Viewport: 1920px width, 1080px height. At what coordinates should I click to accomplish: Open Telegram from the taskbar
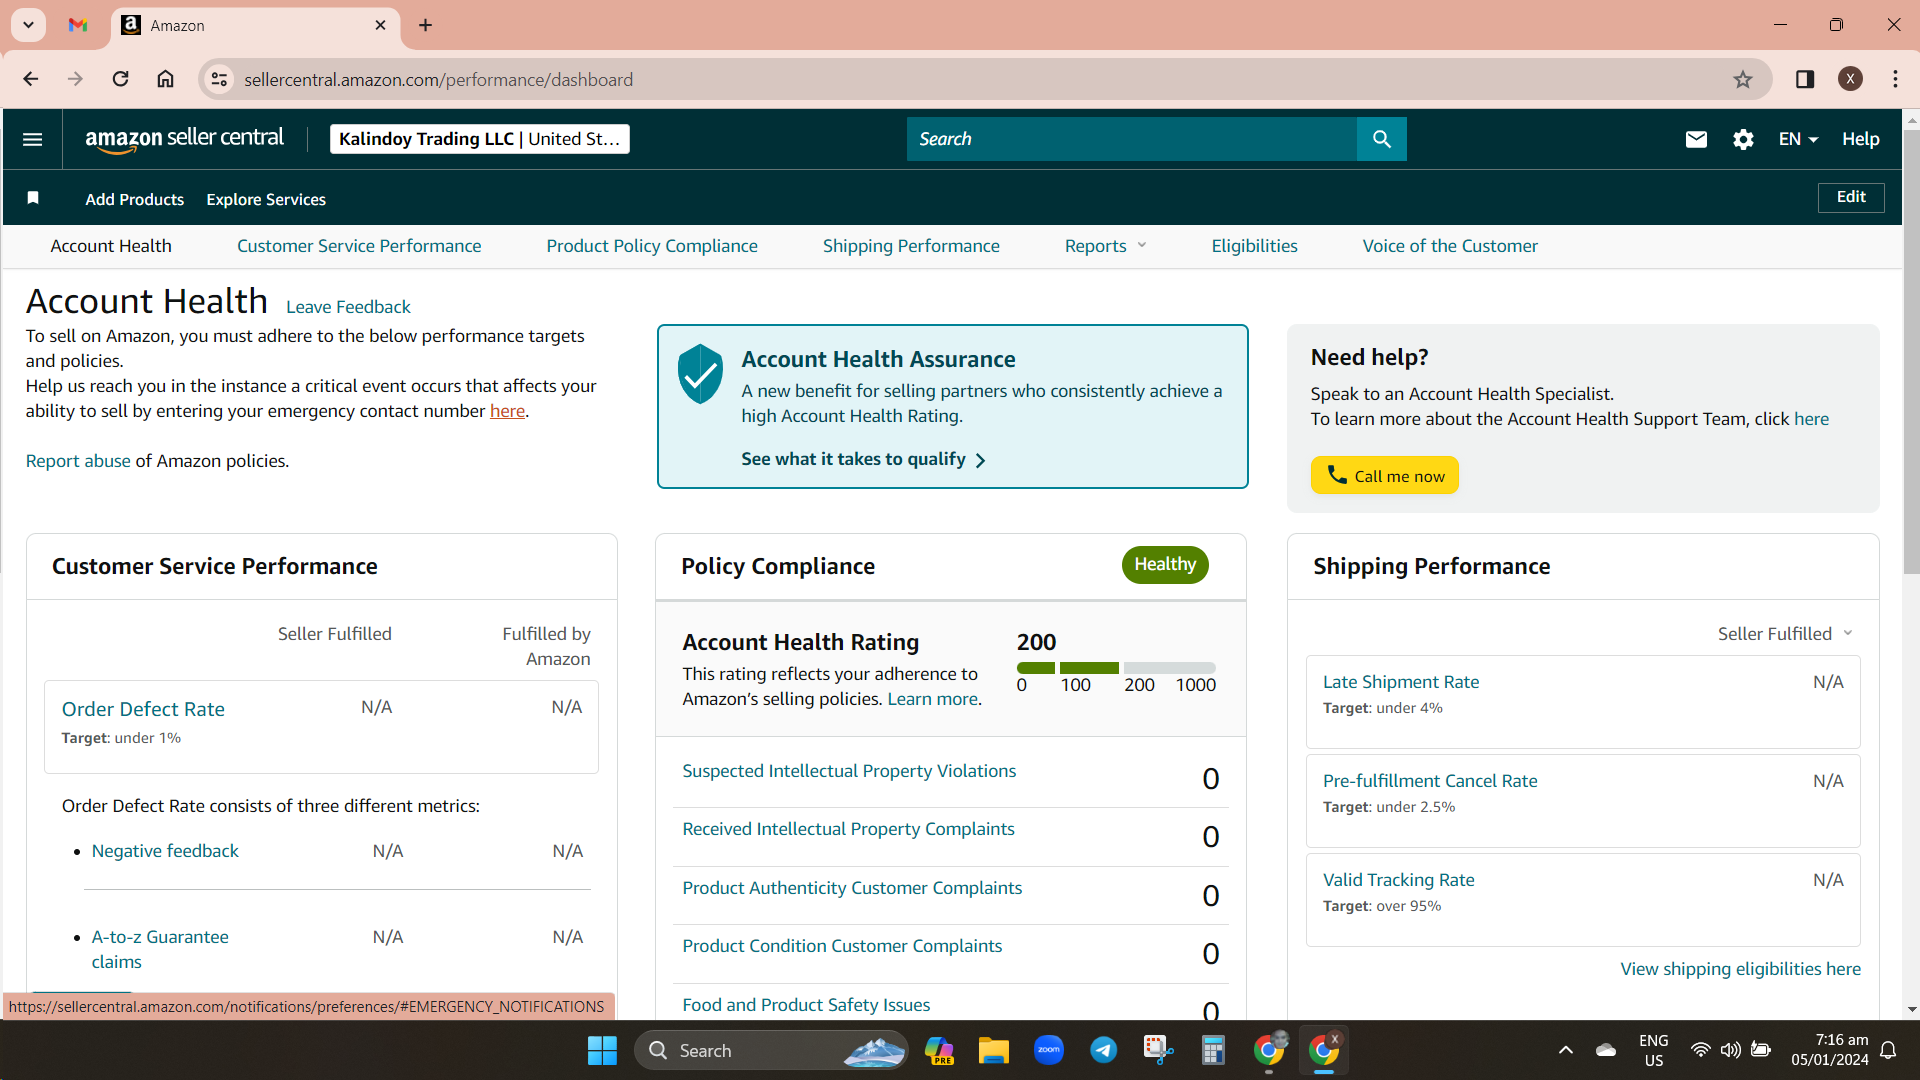coord(1103,1050)
